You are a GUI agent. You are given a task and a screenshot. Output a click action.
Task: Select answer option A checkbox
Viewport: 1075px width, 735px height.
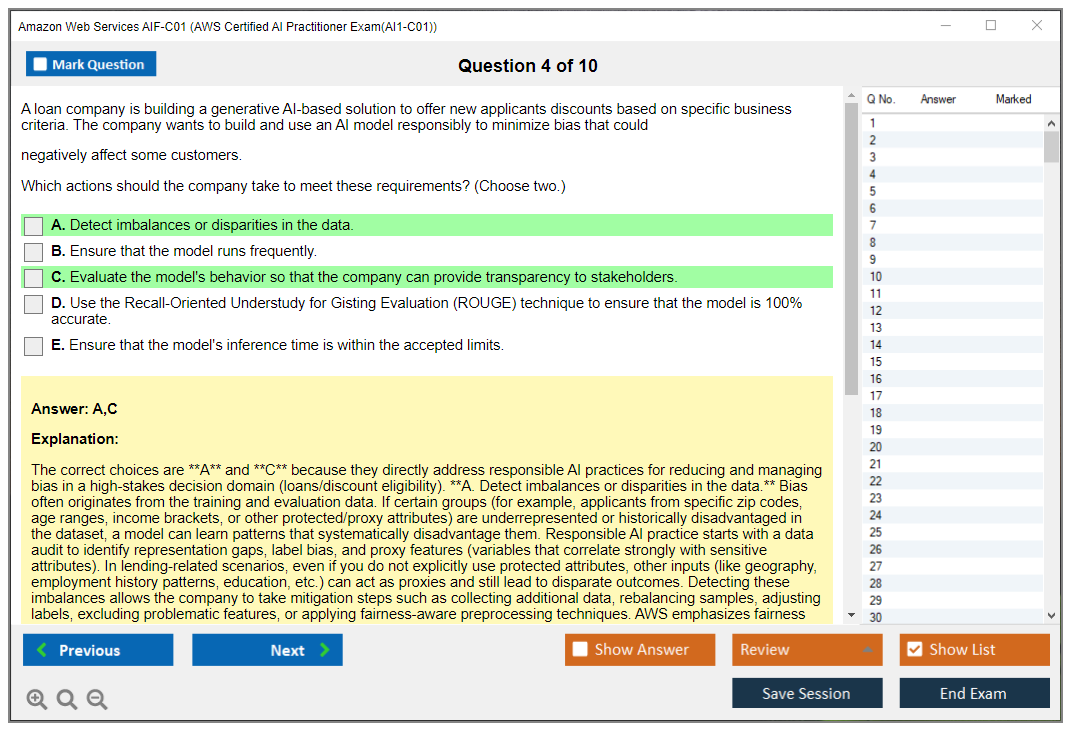[33, 226]
